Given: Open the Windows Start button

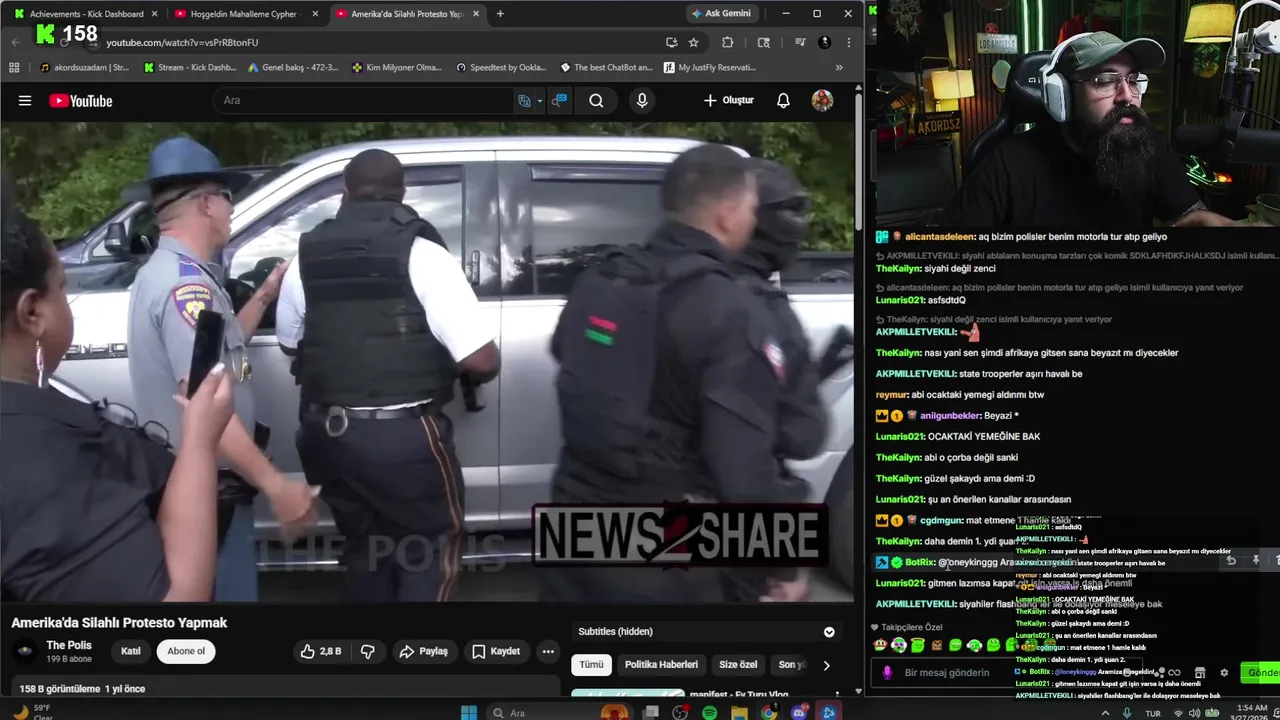Looking at the screenshot, I should tap(468, 712).
